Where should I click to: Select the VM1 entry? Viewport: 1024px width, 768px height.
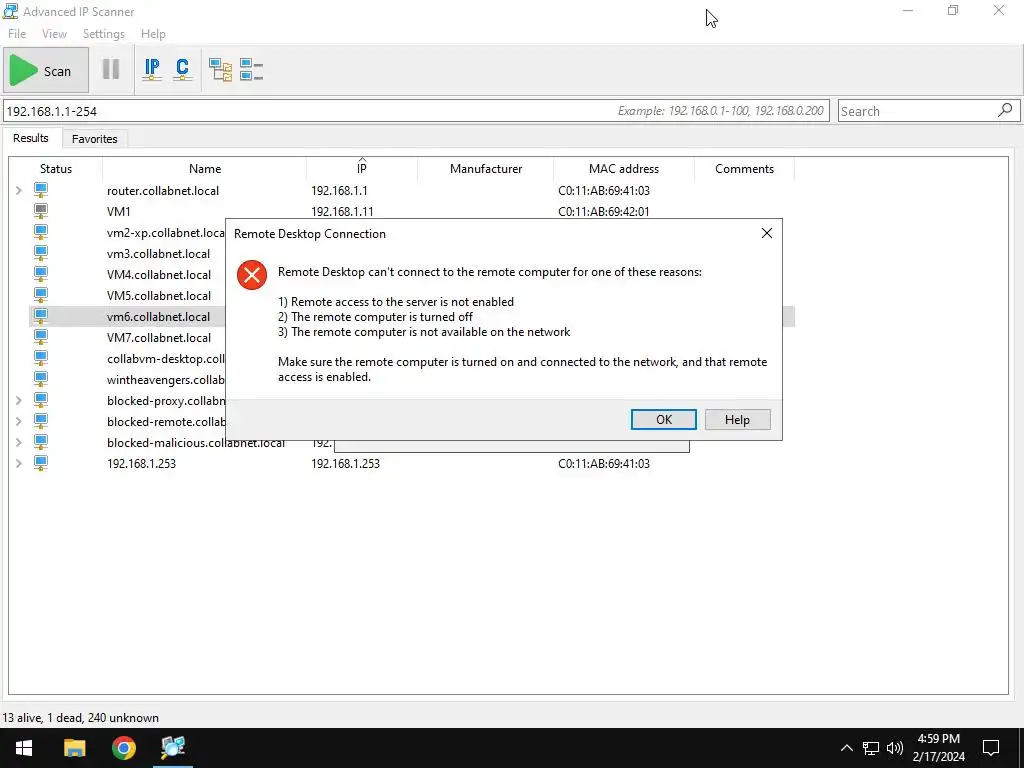coord(119,212)
